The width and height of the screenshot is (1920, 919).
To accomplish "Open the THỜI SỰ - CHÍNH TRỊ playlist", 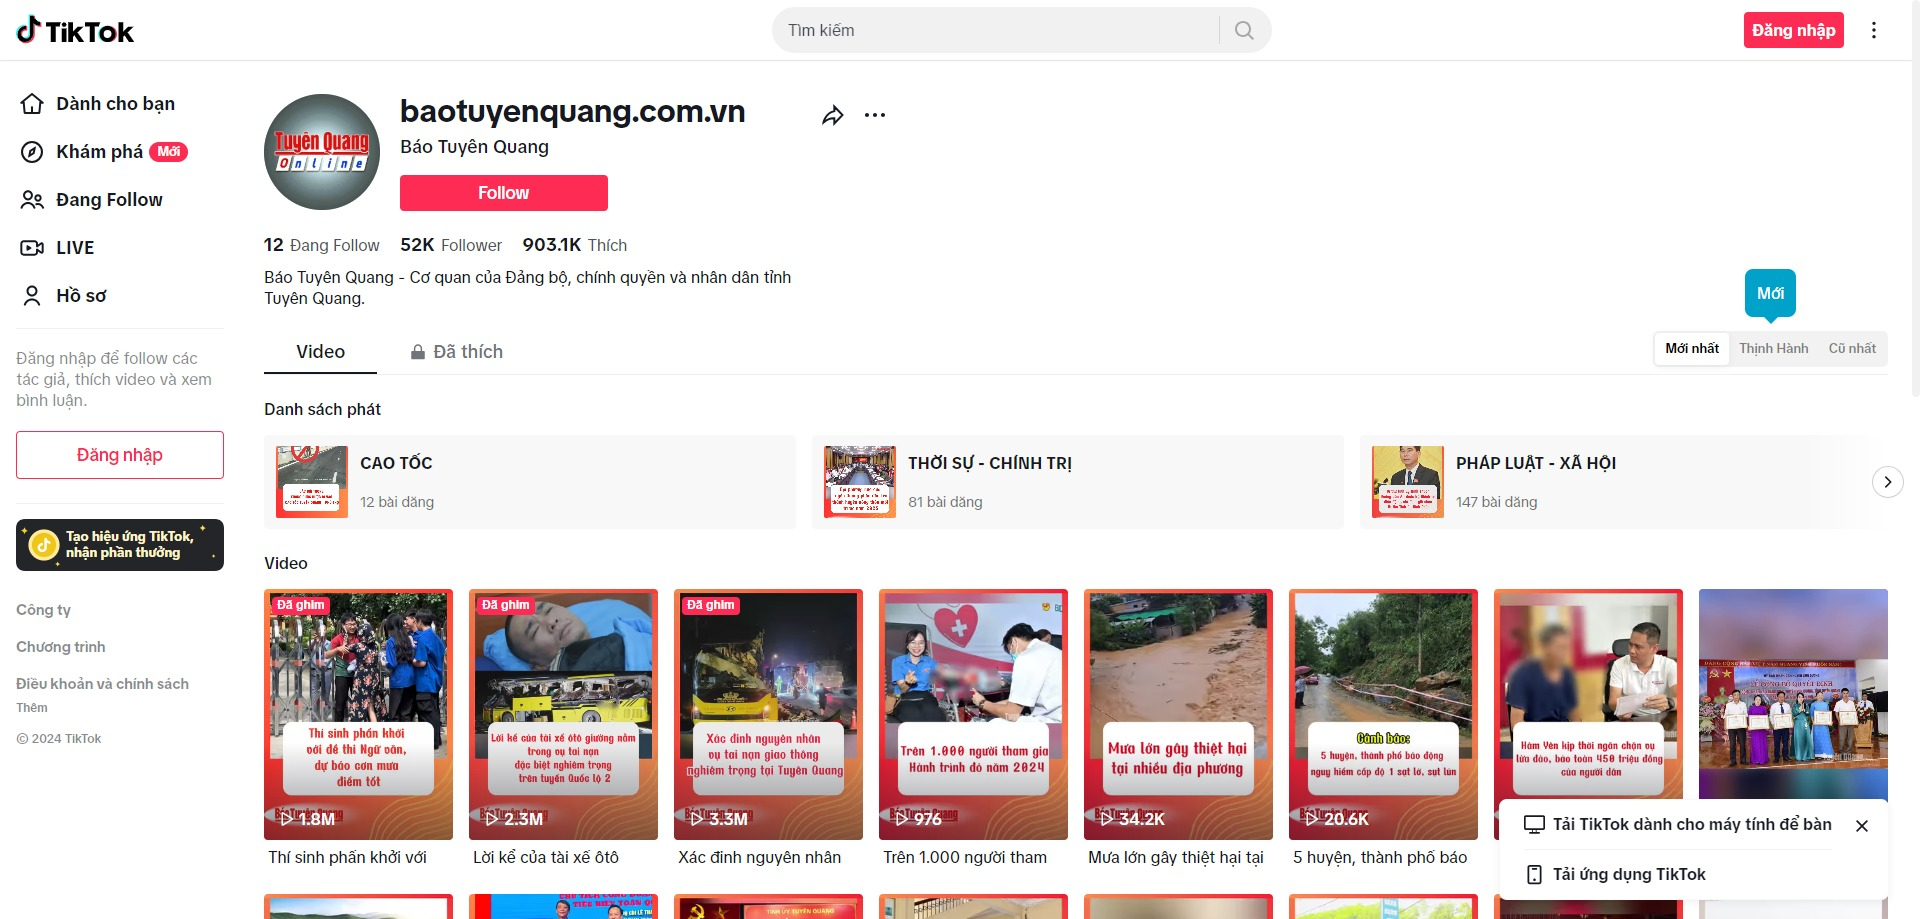I will click(1078, 482).
